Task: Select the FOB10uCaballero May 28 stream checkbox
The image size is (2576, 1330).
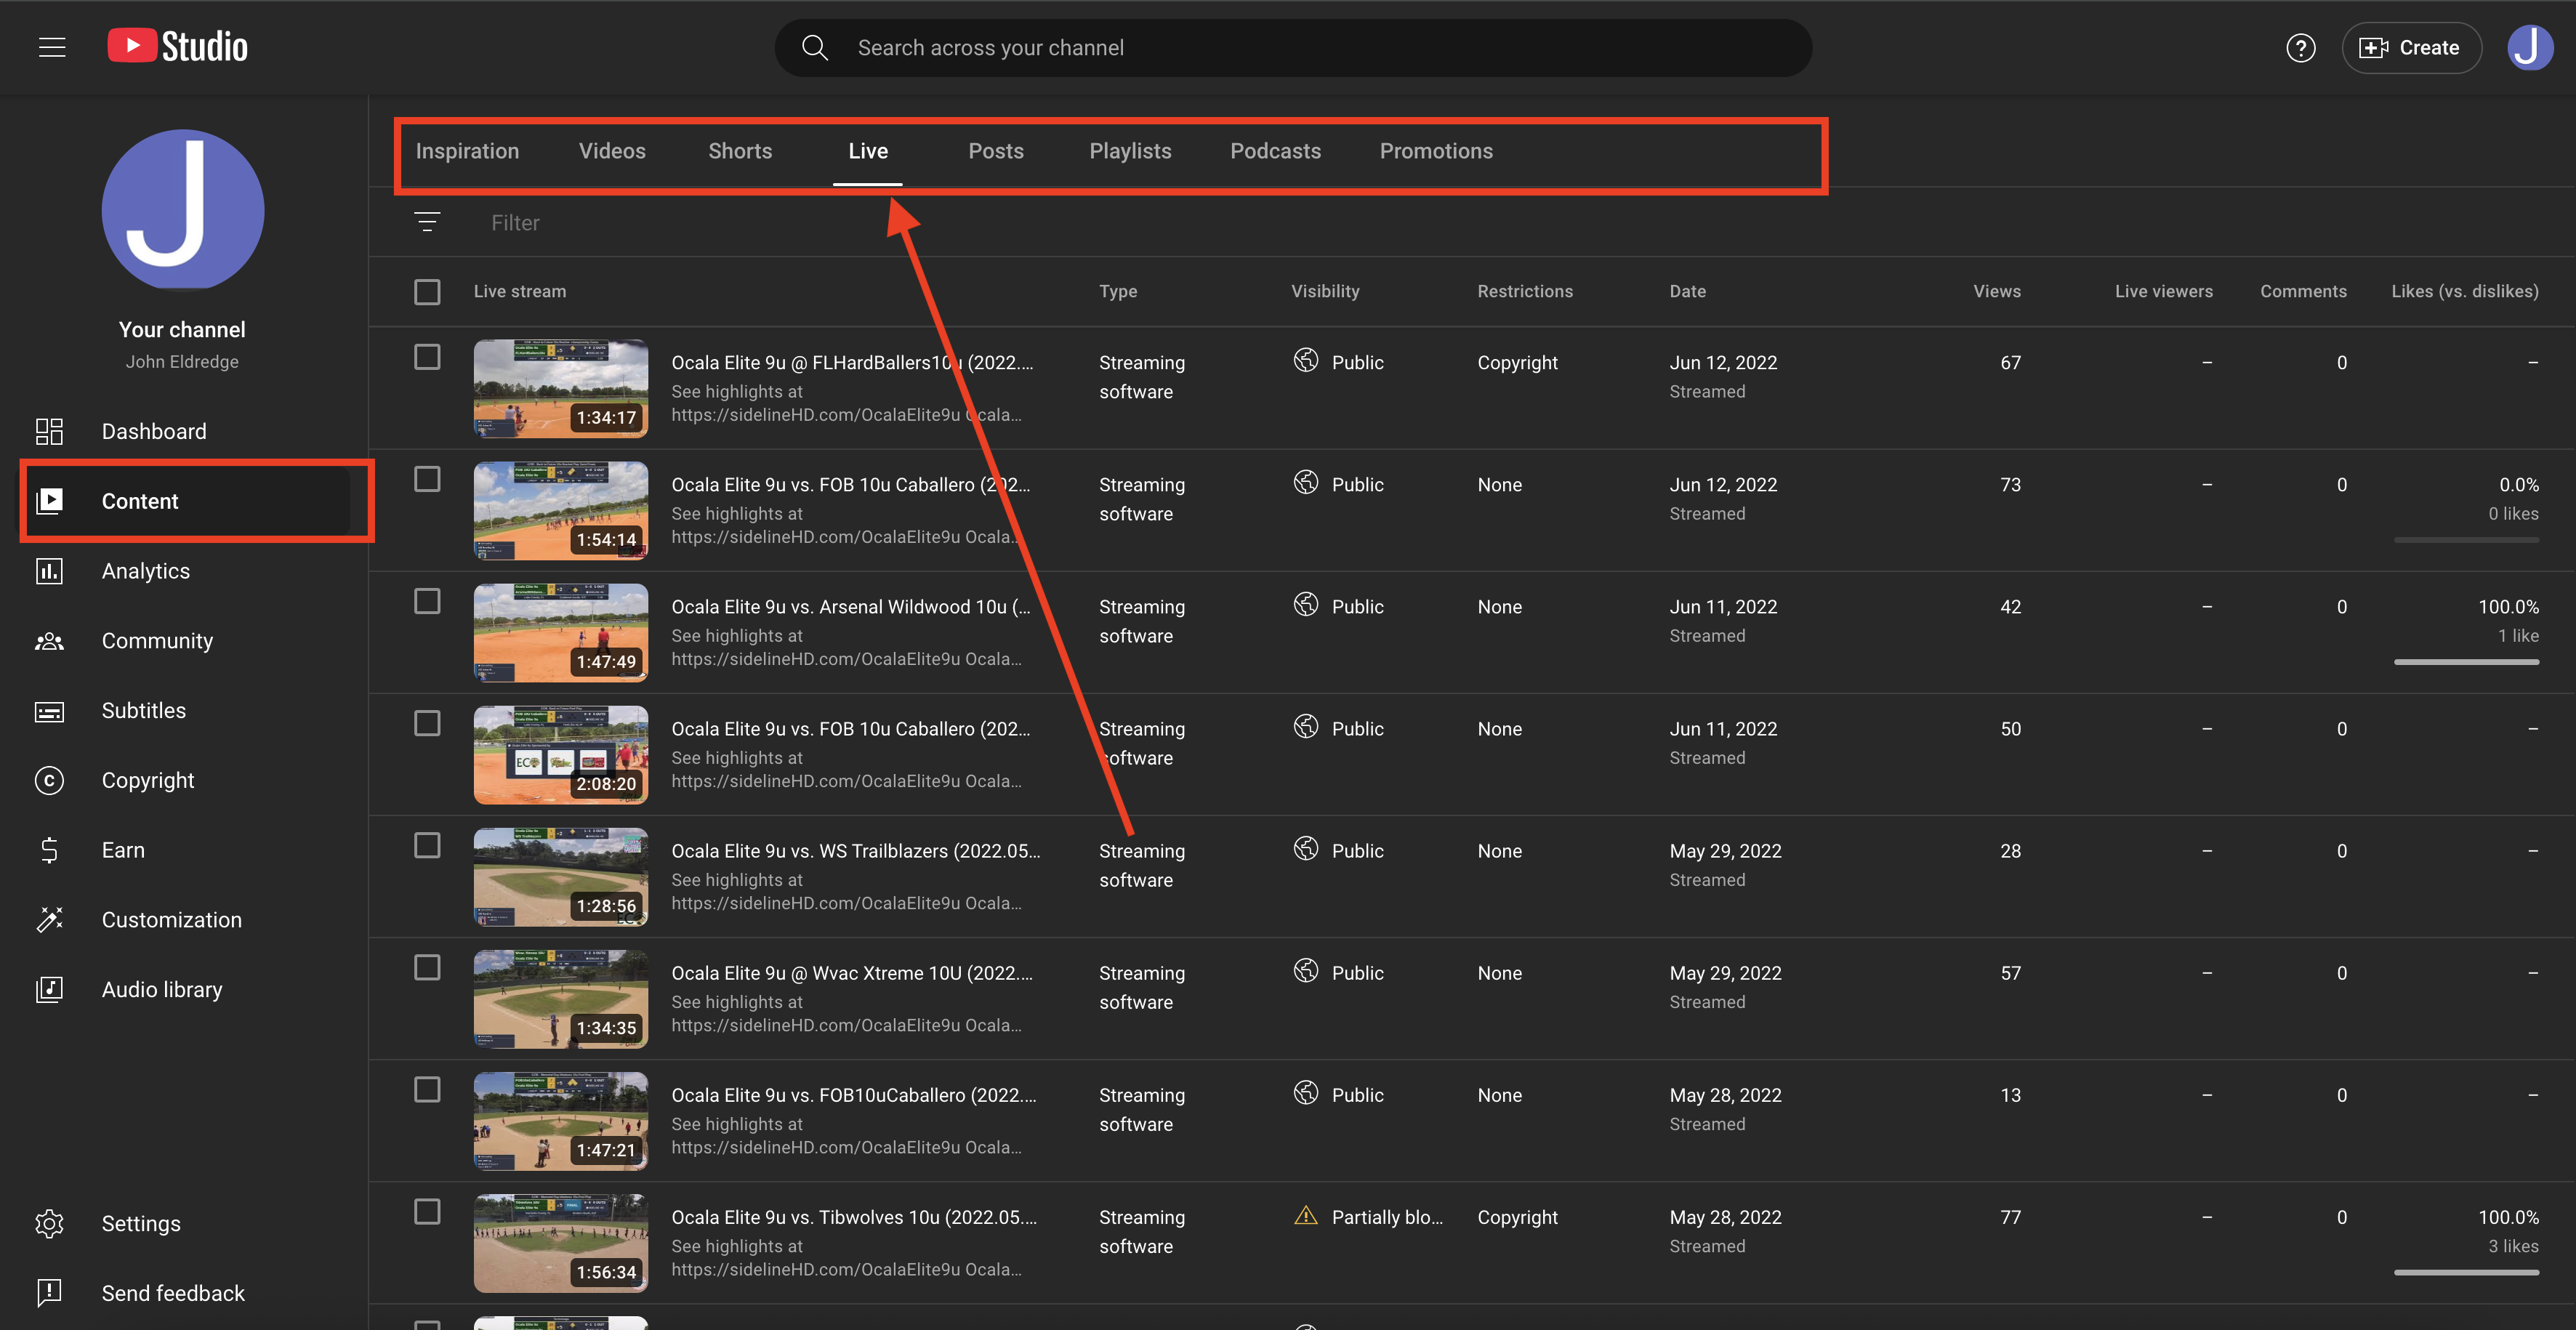Action: (427, 1089)
